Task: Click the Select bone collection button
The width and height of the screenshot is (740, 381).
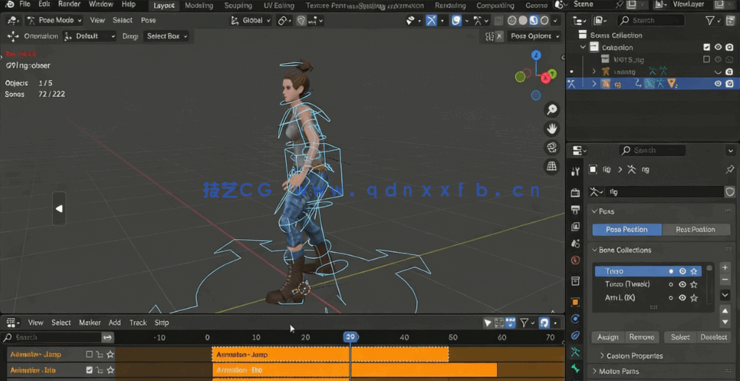Action: (x=680, y=337)
